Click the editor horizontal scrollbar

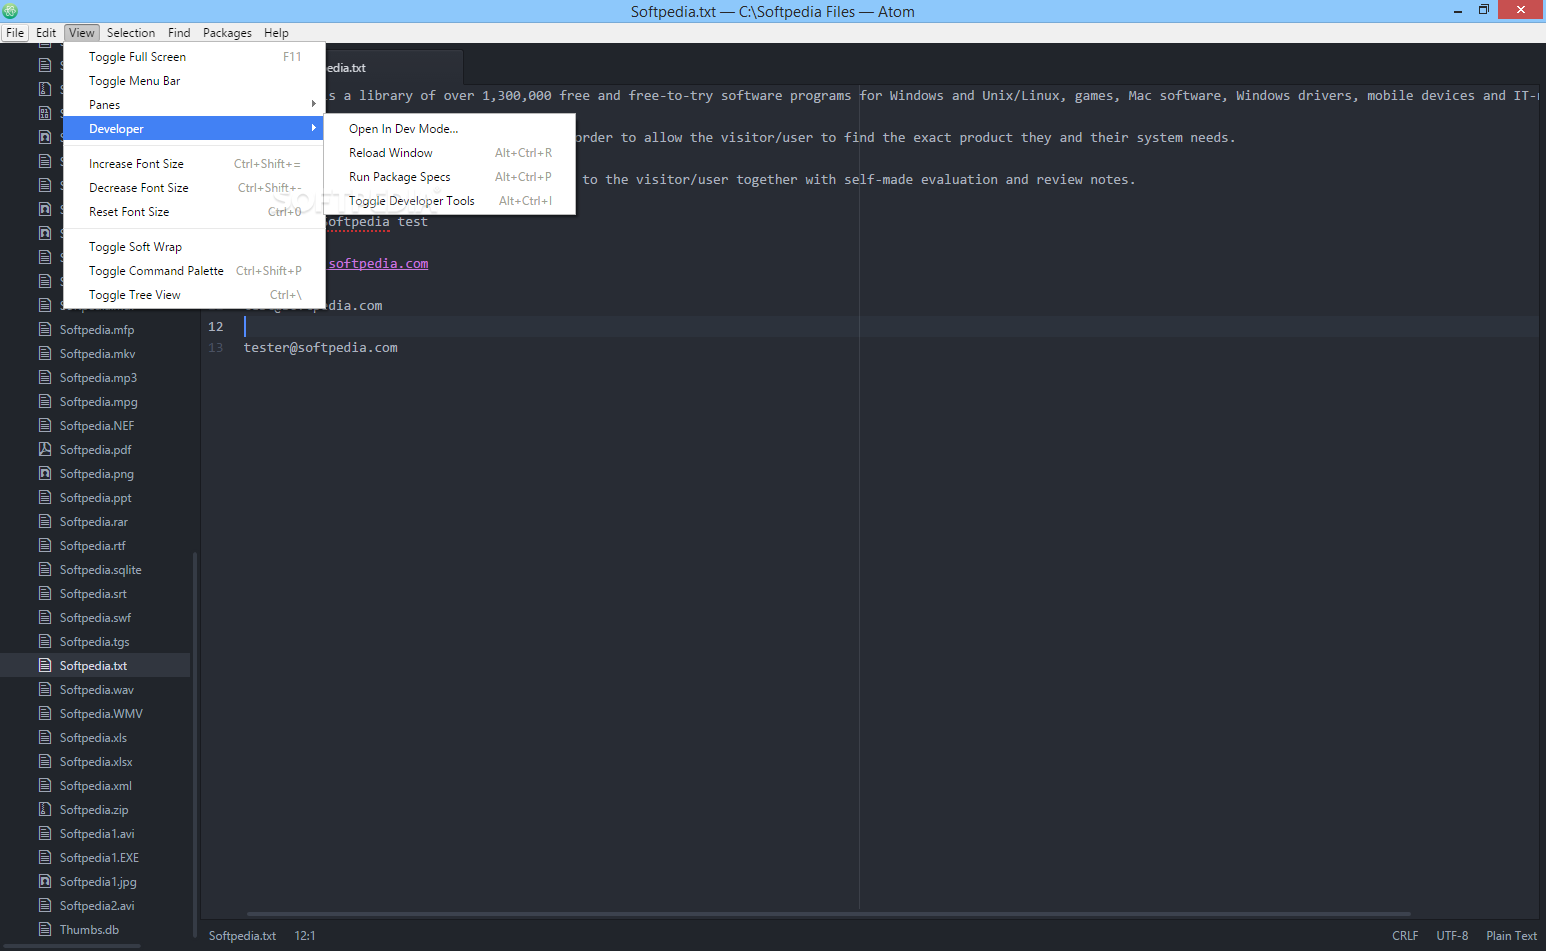828,914
